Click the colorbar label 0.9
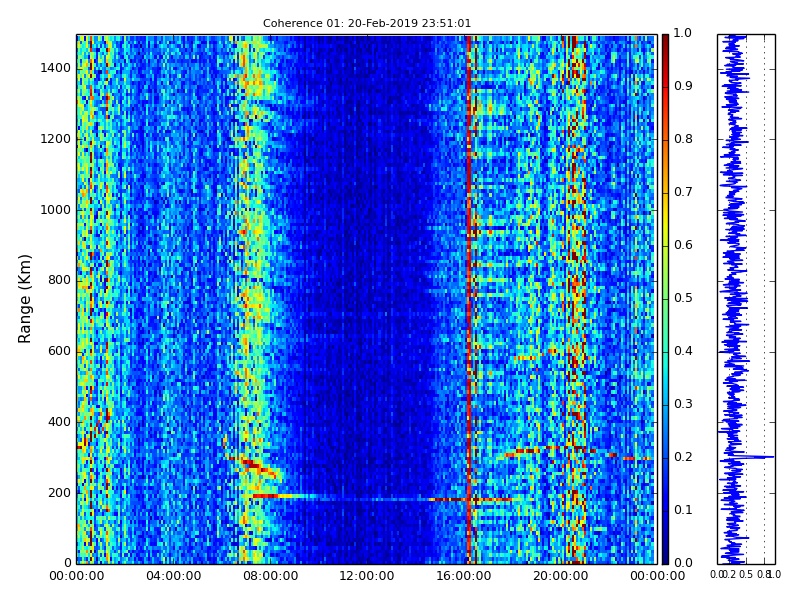This screenshot has height=600, width=800. tap(683, 86)
